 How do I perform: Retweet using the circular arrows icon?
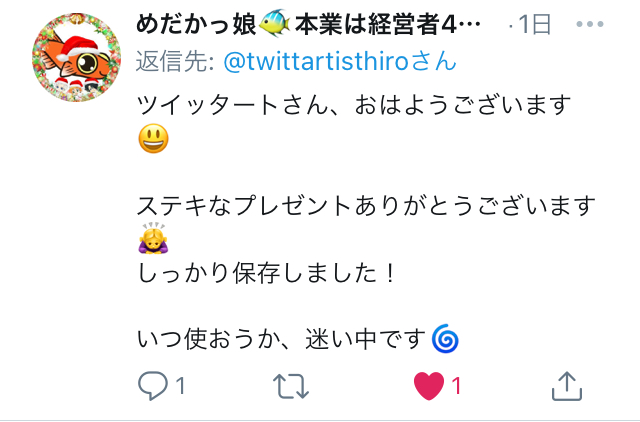click(291, 386)
